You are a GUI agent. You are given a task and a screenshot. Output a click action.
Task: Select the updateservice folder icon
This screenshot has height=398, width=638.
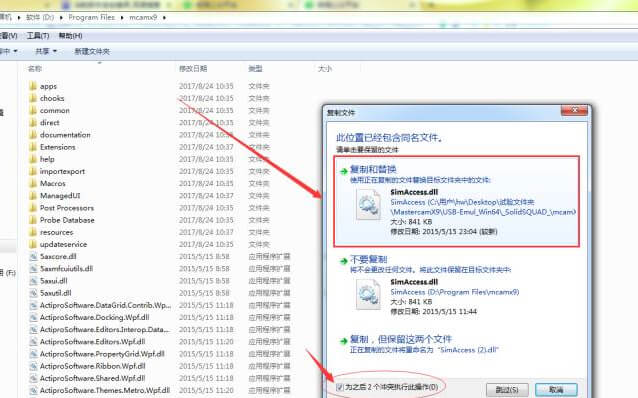click(x=33, y=245)
